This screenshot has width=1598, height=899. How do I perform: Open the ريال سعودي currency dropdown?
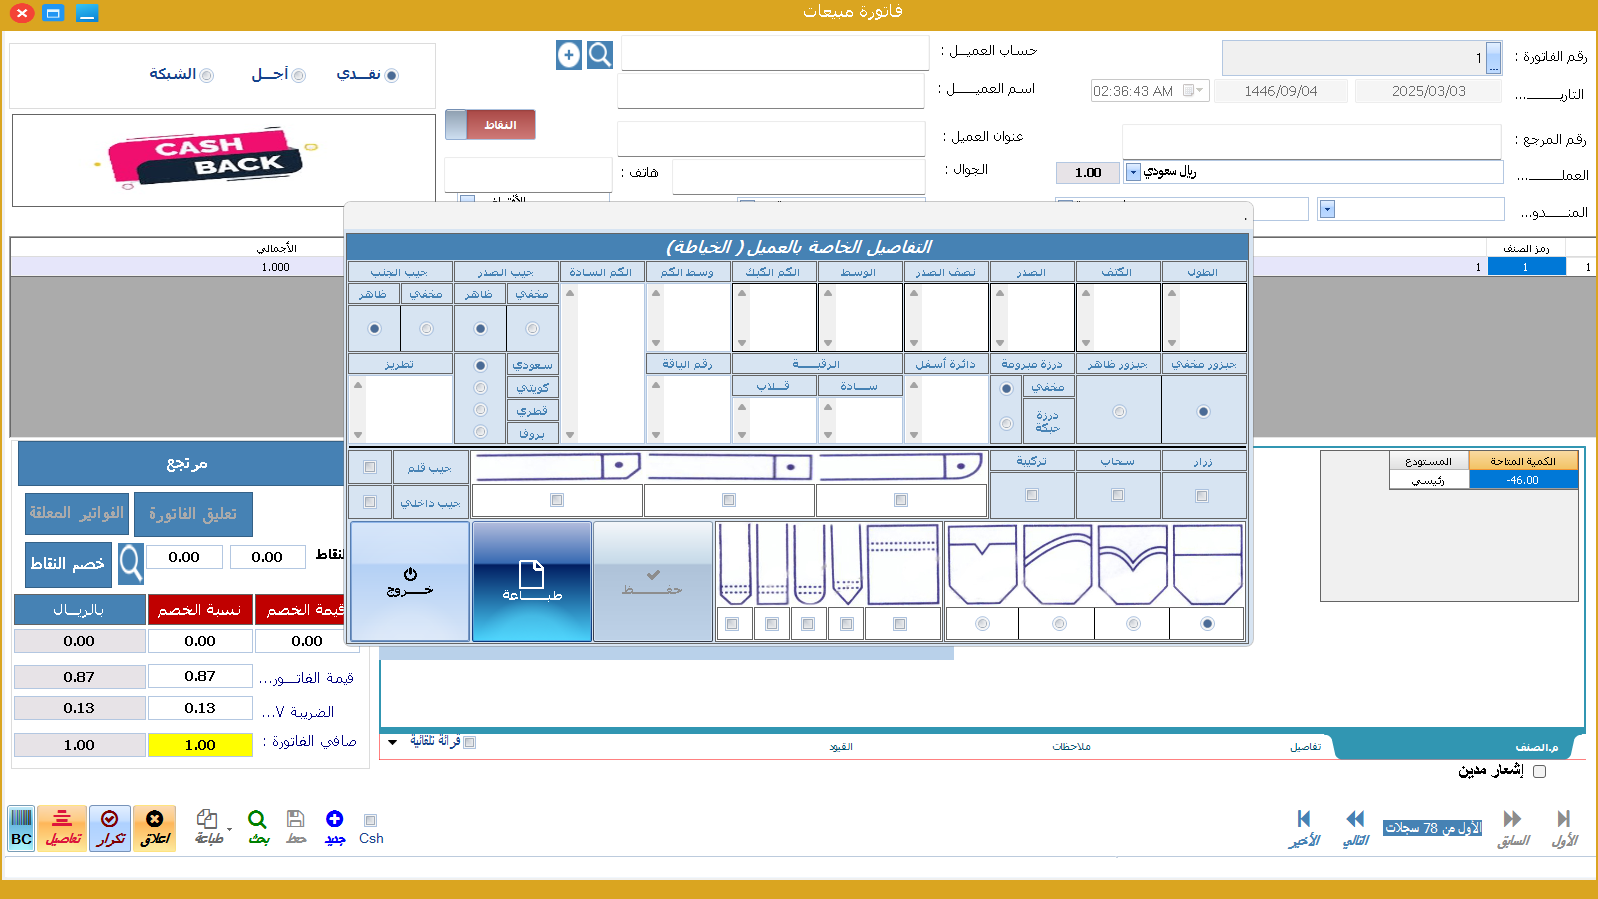pyautogui.click(x=1133, y=172)
